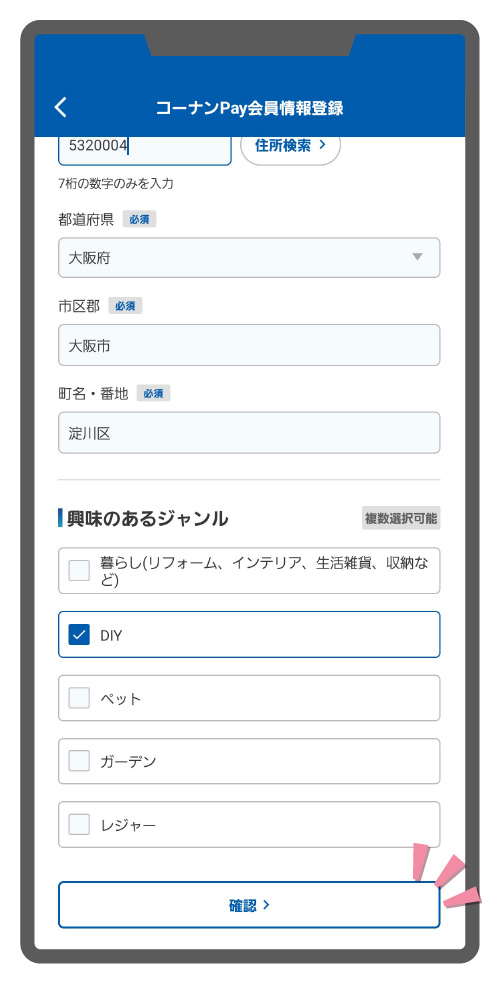Viewport: 500px width, 995px height.
Task: Focus the postal code field 5320004
Action: (x=145, y=150)
